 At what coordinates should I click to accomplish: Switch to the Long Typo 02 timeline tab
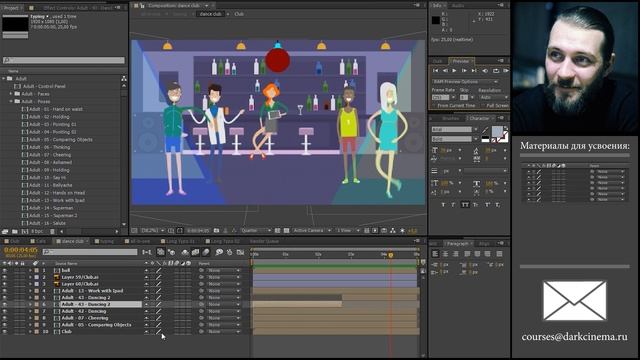click(224, 241)
